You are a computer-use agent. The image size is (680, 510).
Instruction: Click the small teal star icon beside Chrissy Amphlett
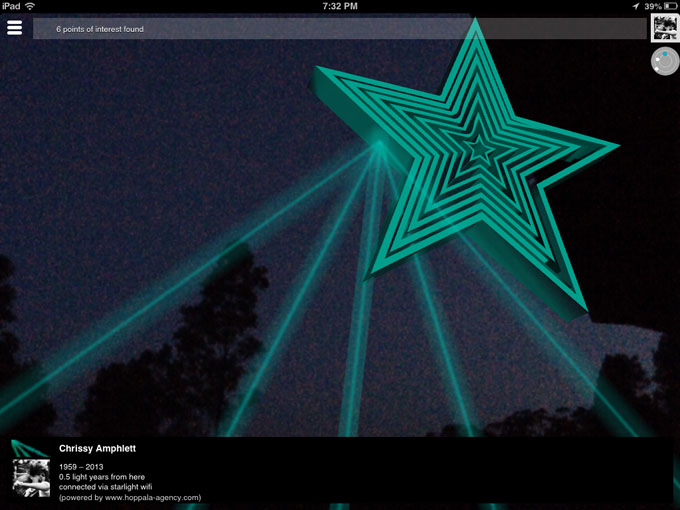[x=29, y=449]
